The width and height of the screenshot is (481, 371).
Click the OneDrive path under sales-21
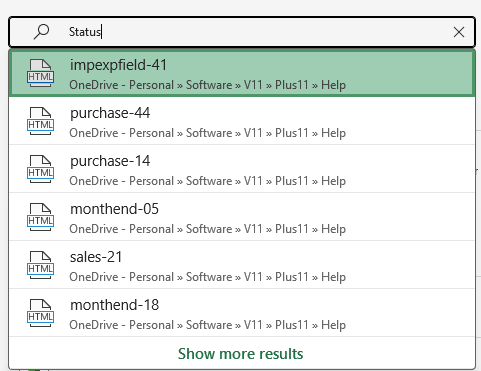[x=207, y=277]
